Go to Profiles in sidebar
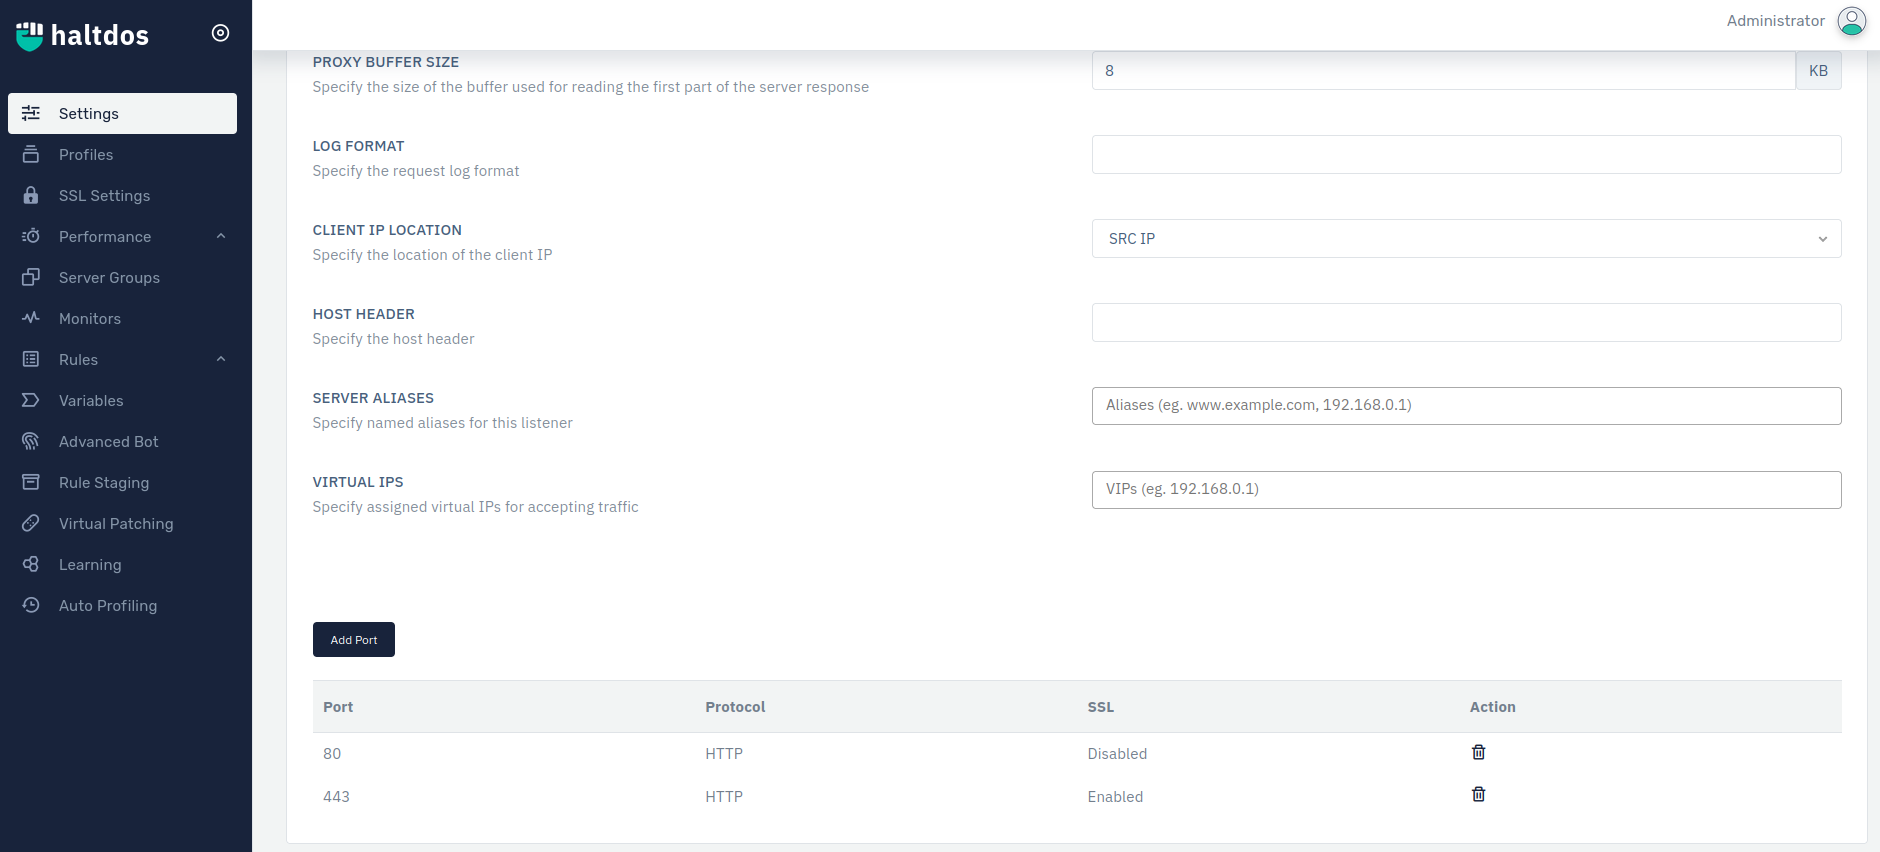This screenshot has width=1880, height=852. click(x=86, y=155)
